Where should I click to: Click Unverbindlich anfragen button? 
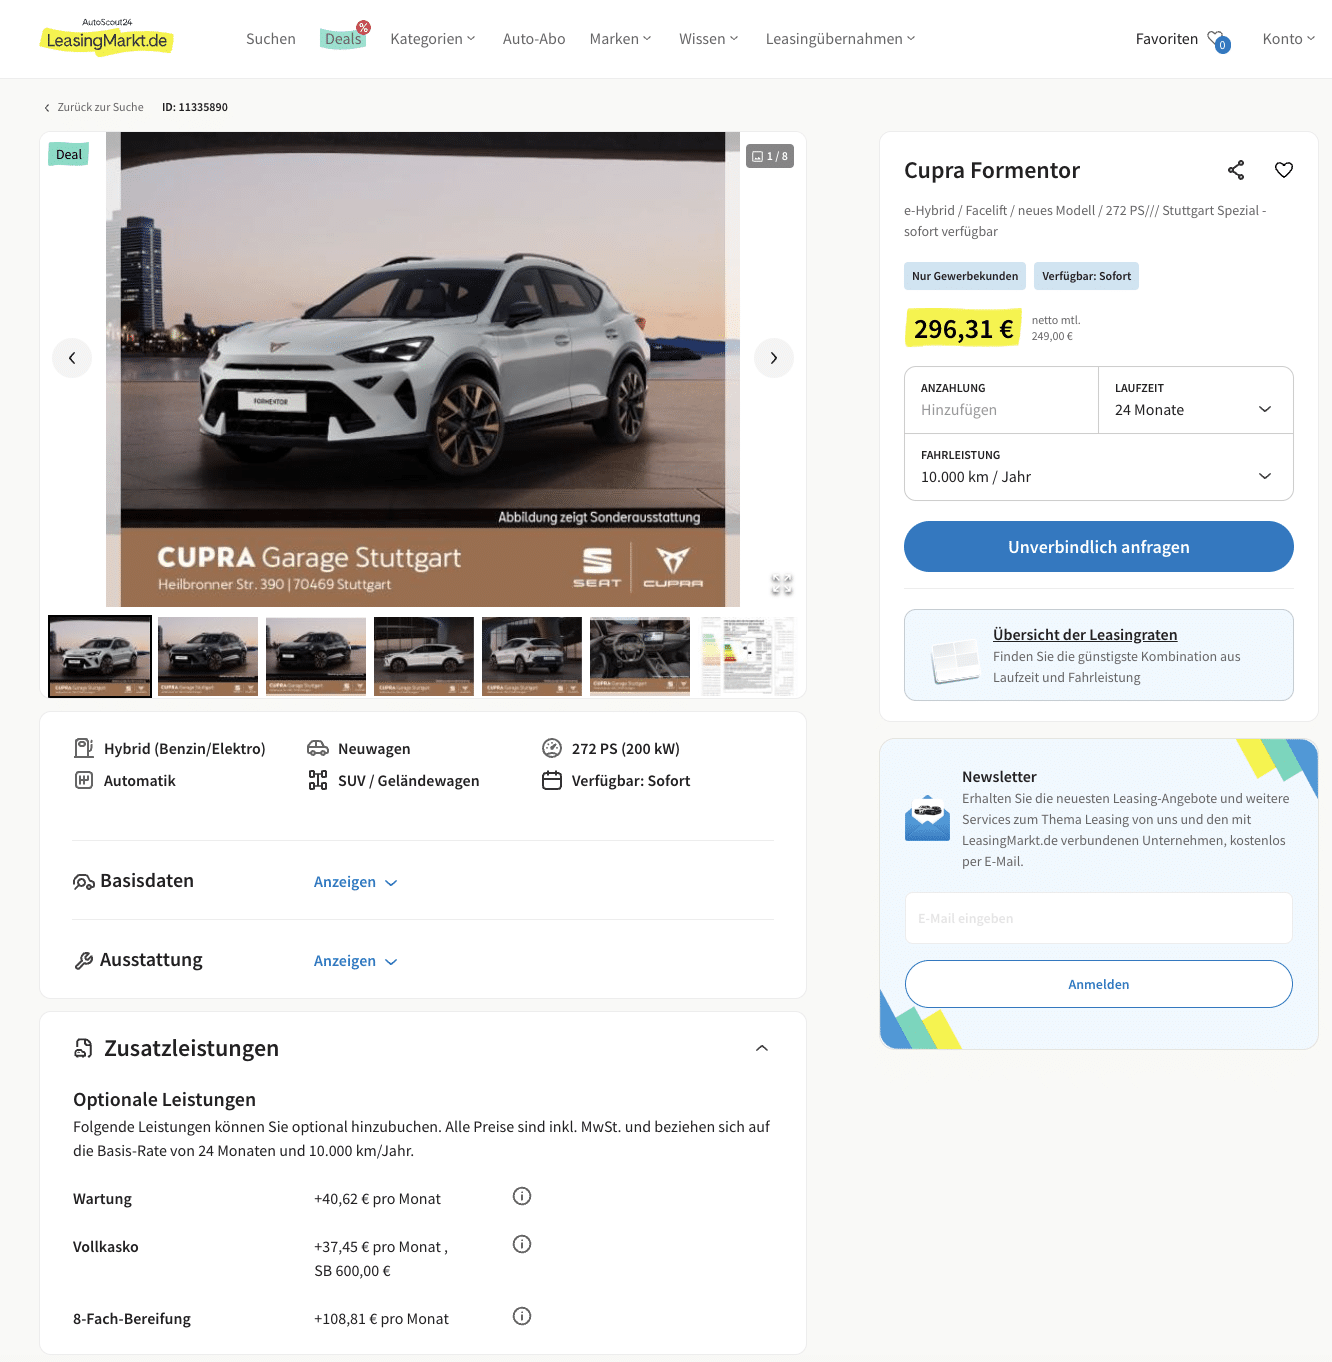pyautogui.click(x=1099, y=546)
